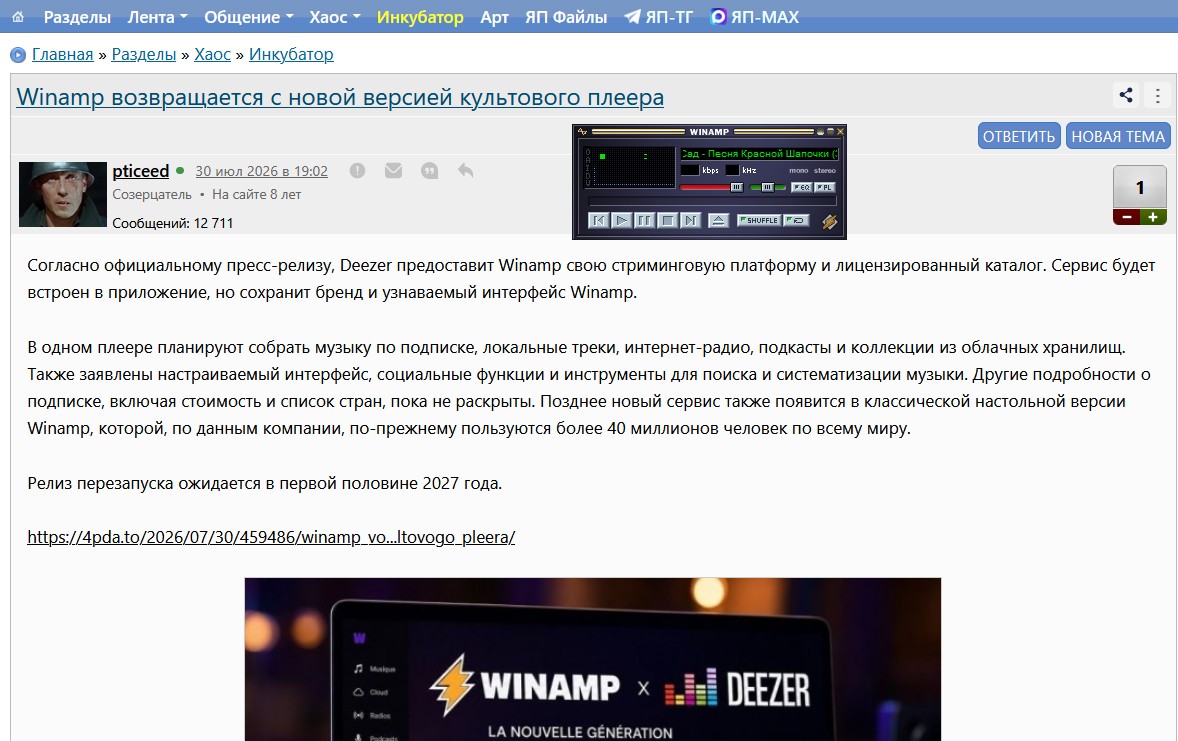Viewport: 1178px width, 741px height.
Task: Click the eject button in Winamp widget
Action: click(x=718, y=220)
